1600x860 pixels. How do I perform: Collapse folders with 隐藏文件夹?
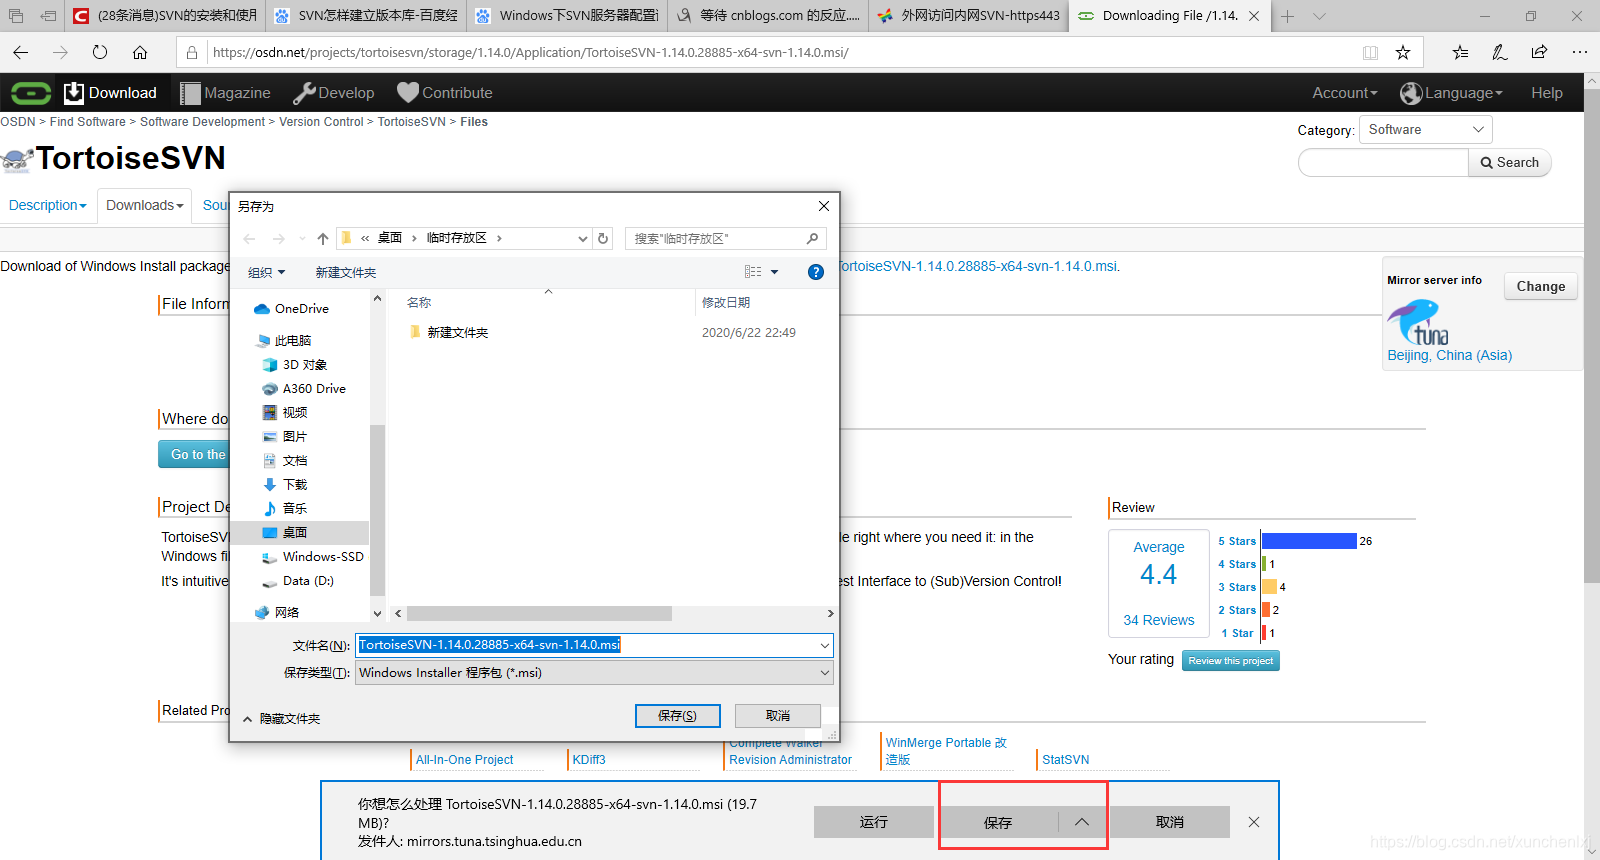click(281, 719)
